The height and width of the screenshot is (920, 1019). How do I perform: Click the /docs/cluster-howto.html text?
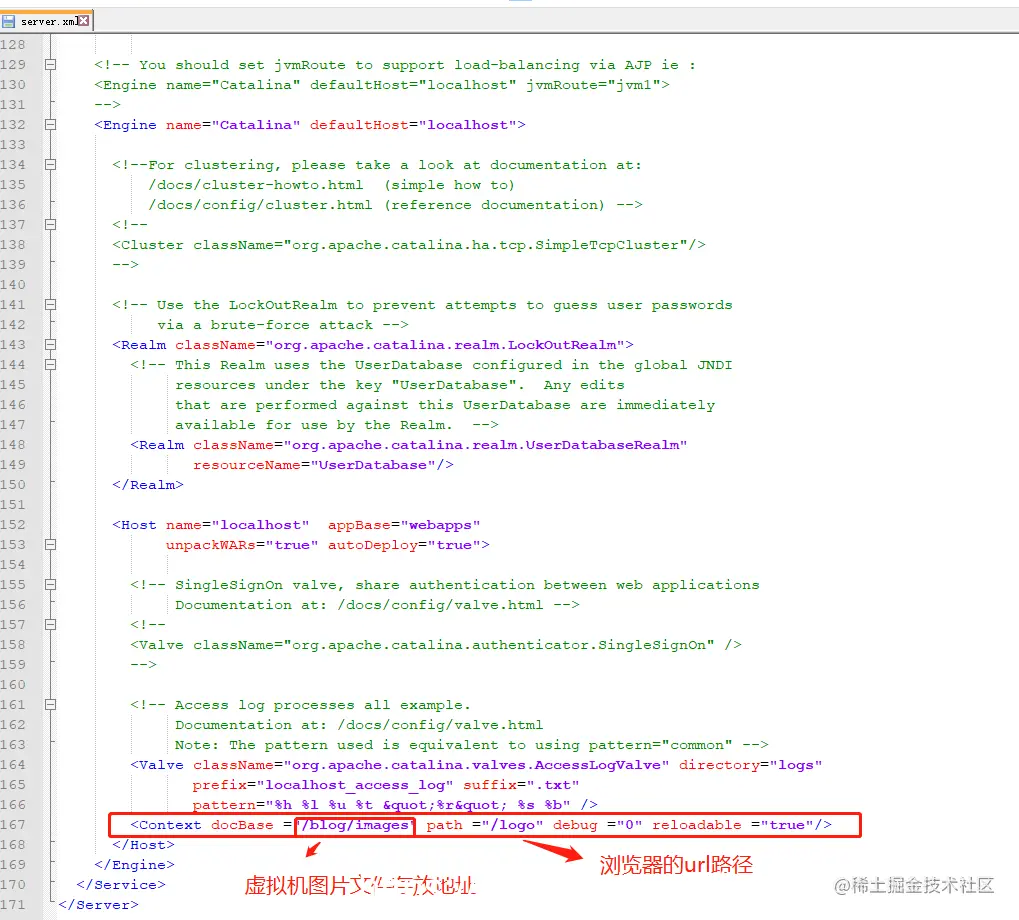(256, 185)
